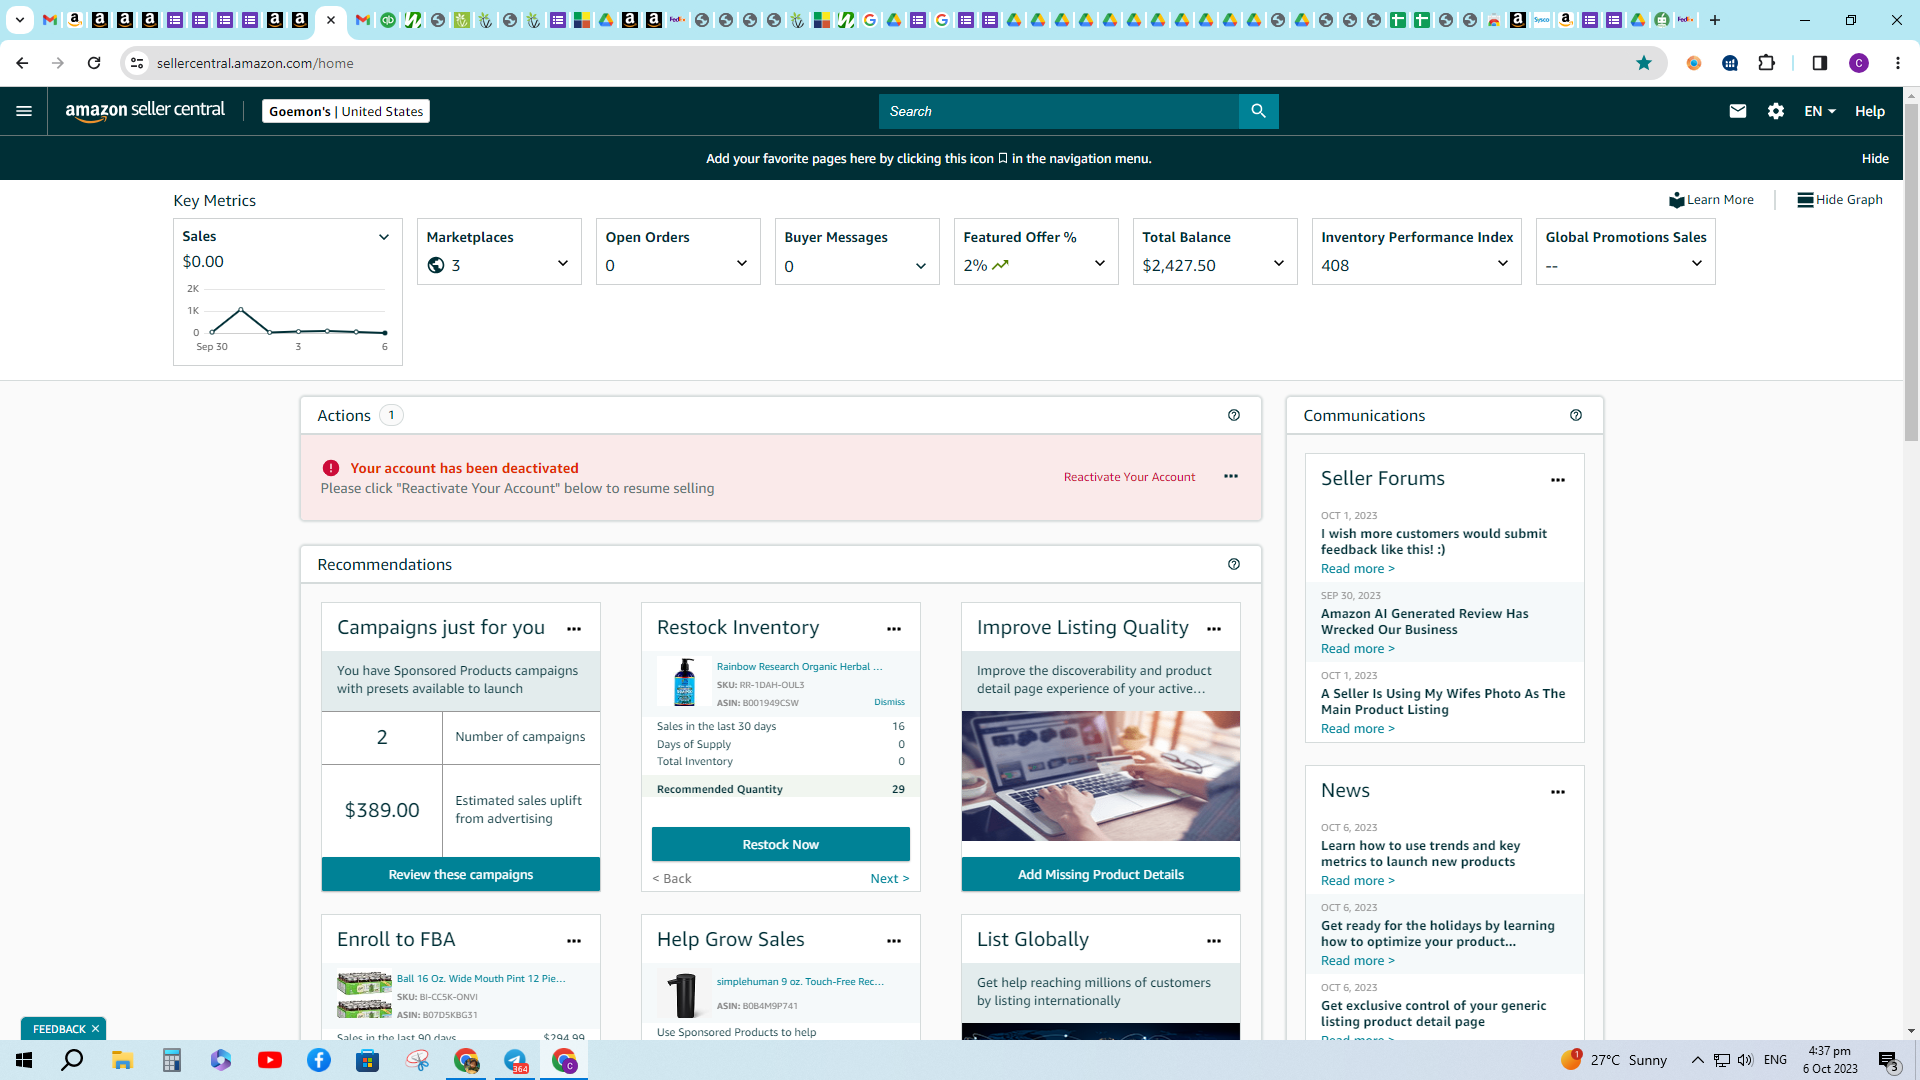Open help for Actions panel
The height and width of the screenshot is (1080, 1920).
click(x=1234, y=415)
